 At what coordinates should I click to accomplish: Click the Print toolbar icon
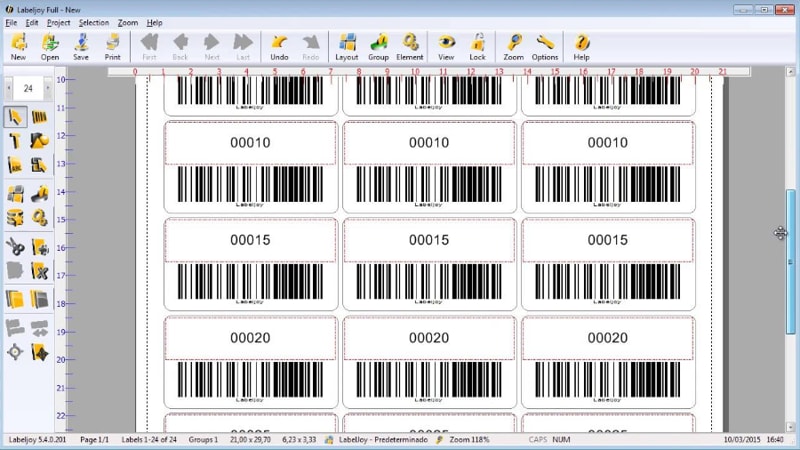click(x=112, y=47)
